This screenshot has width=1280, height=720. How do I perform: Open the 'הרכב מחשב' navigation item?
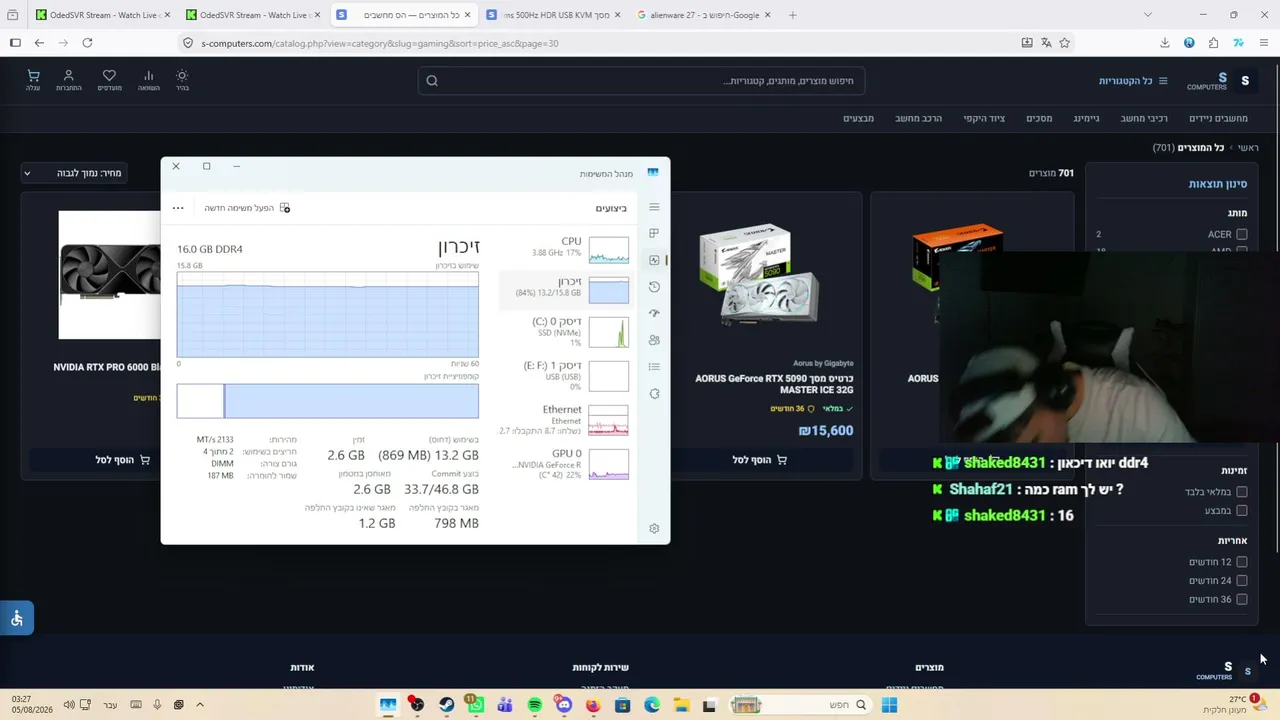[918, 118]
